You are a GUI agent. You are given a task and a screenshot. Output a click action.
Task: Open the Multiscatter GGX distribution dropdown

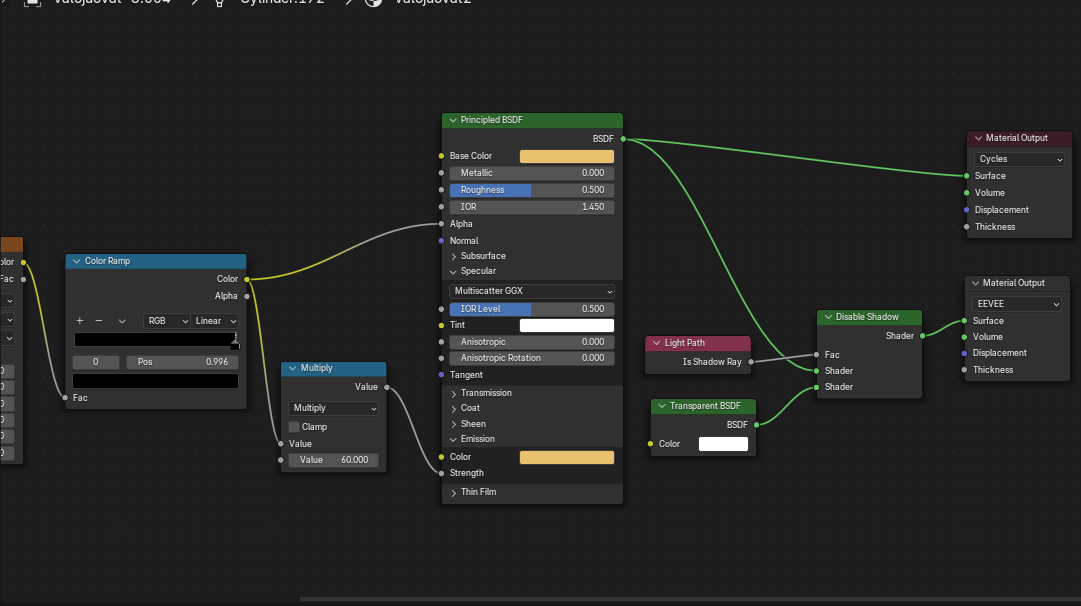tap(532, 291)
